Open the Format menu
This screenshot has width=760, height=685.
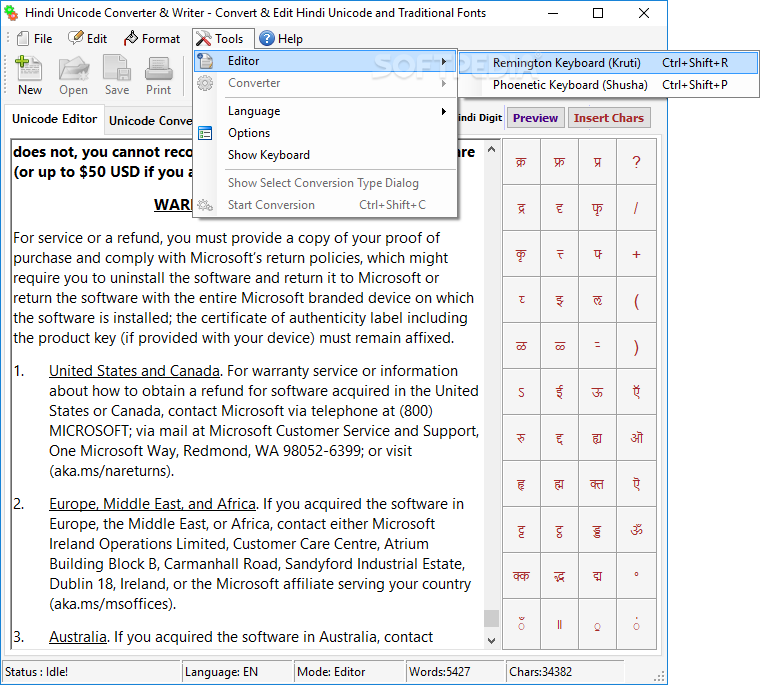pos(152,38)
